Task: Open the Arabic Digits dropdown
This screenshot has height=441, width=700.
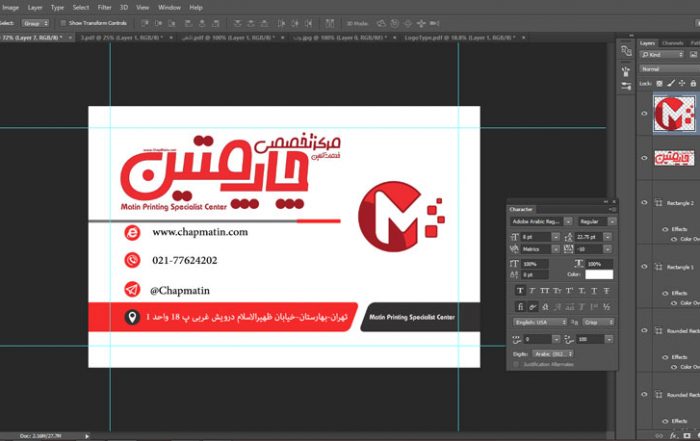Action: coord(553,354)
